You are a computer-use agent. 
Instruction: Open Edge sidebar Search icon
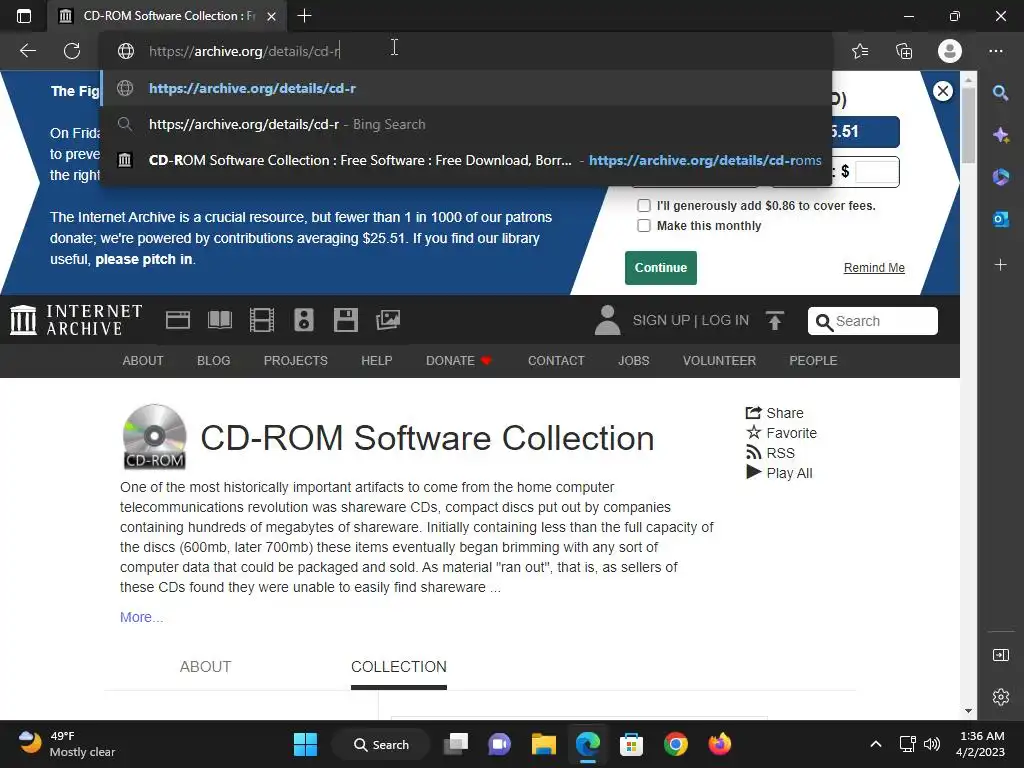[x=1000, y=93]
